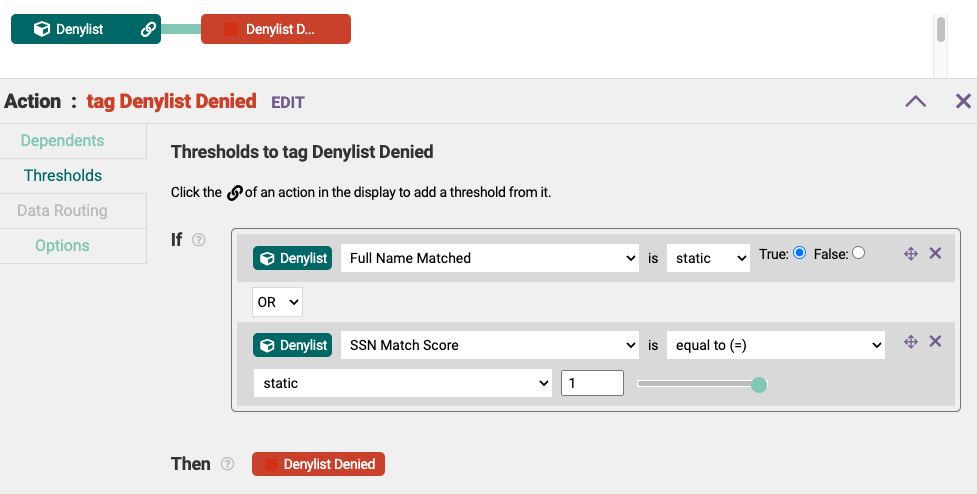Remove the Full Name Matched condition

[935, 253]
